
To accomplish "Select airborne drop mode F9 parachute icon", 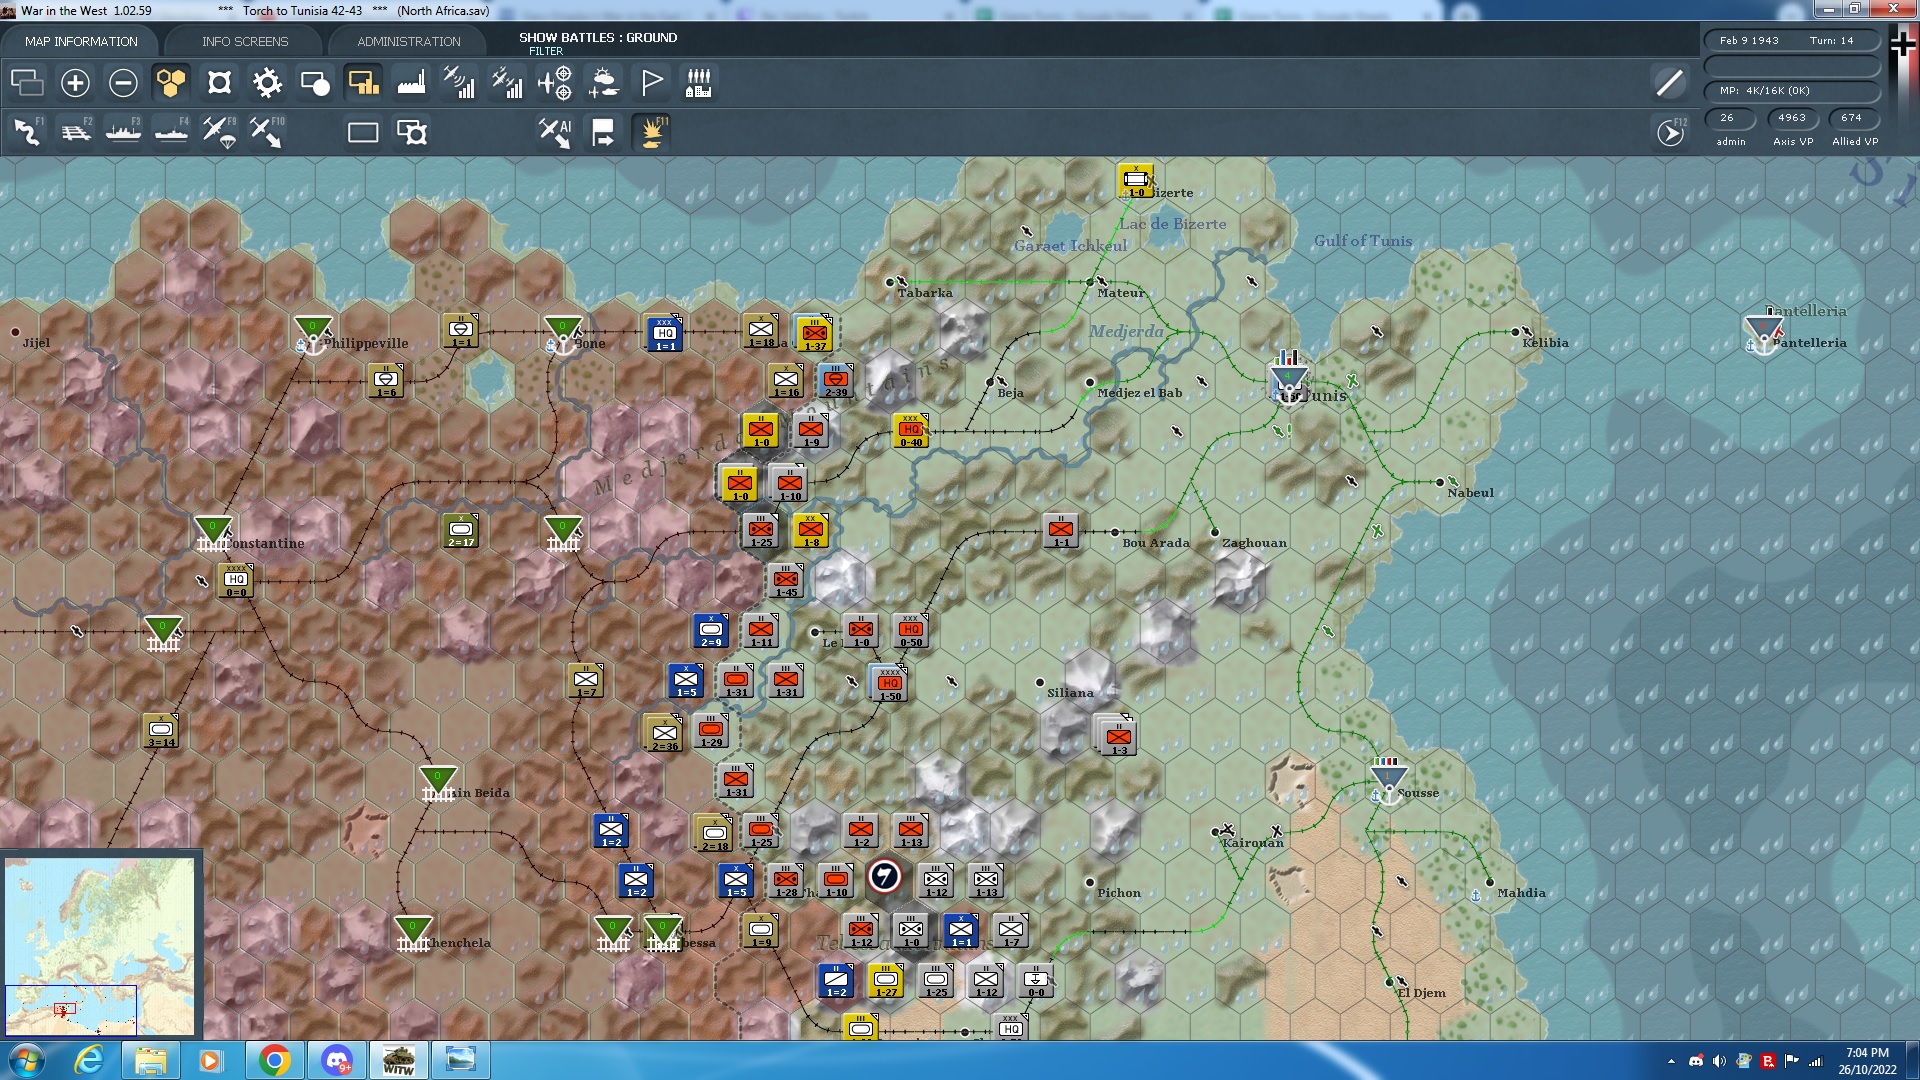I will (219, 132).
